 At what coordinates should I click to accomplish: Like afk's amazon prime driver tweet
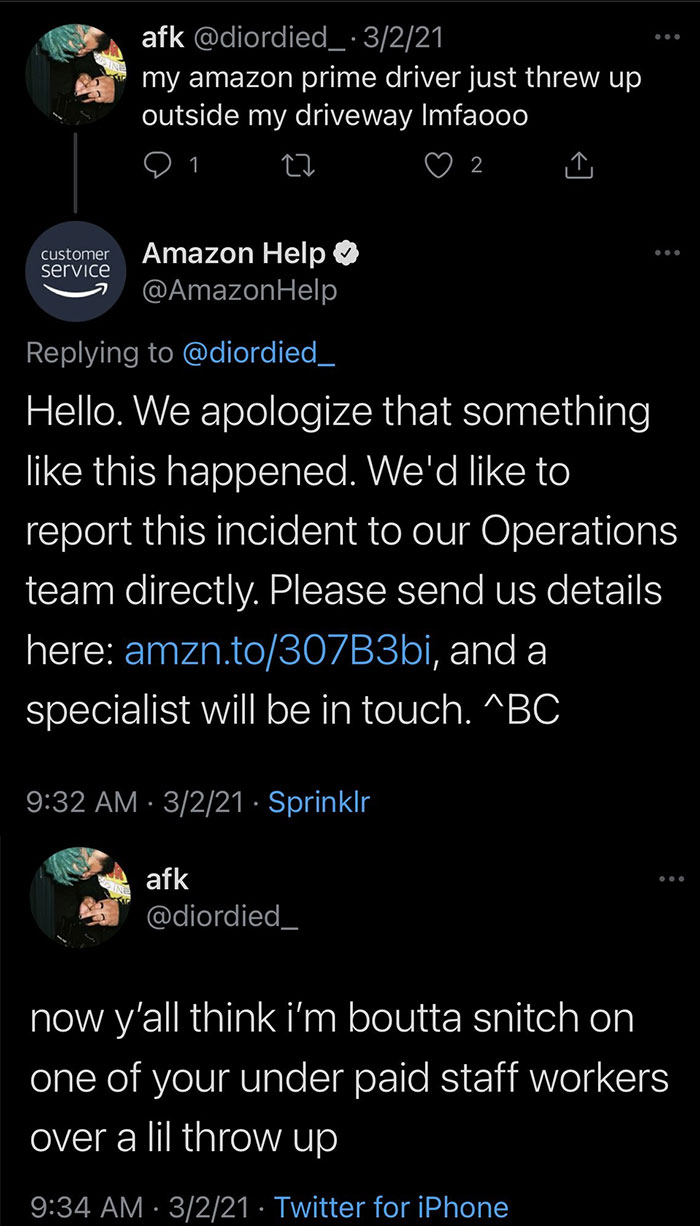[x=437, y=163]
